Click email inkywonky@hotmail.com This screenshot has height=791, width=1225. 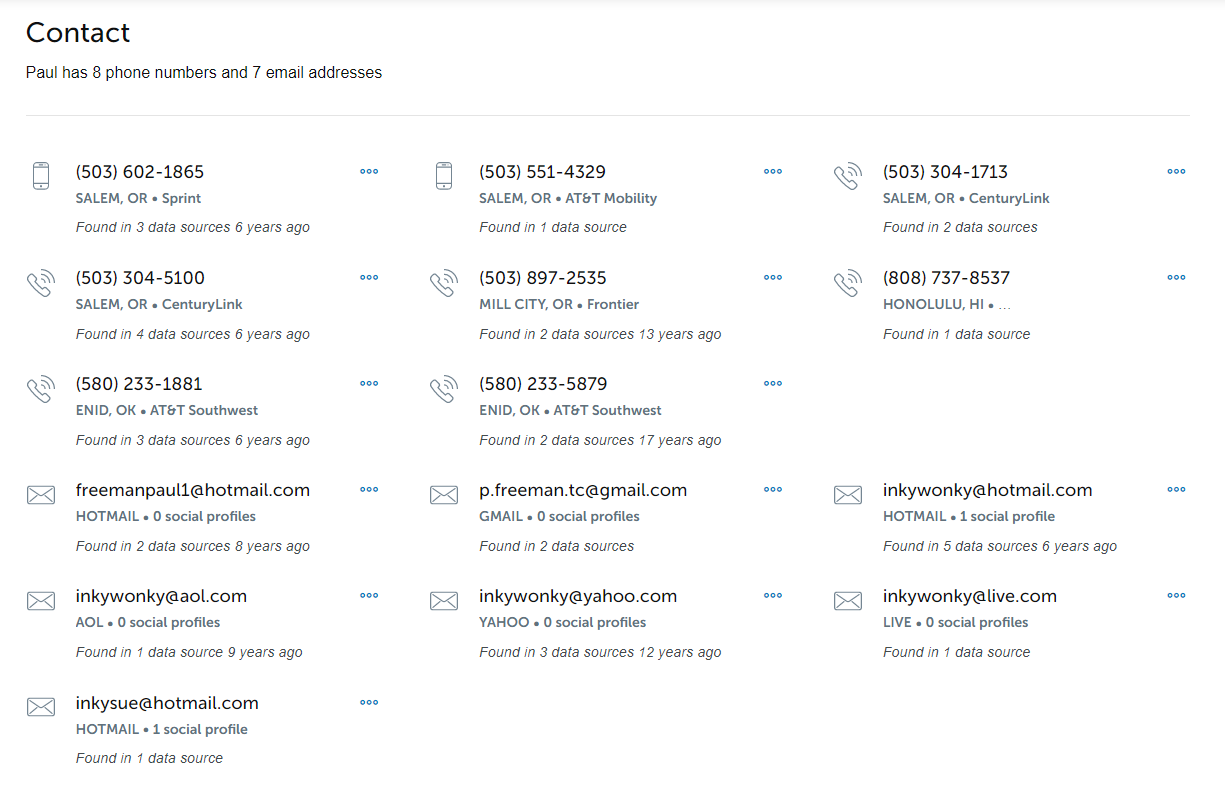pos(987,490)
